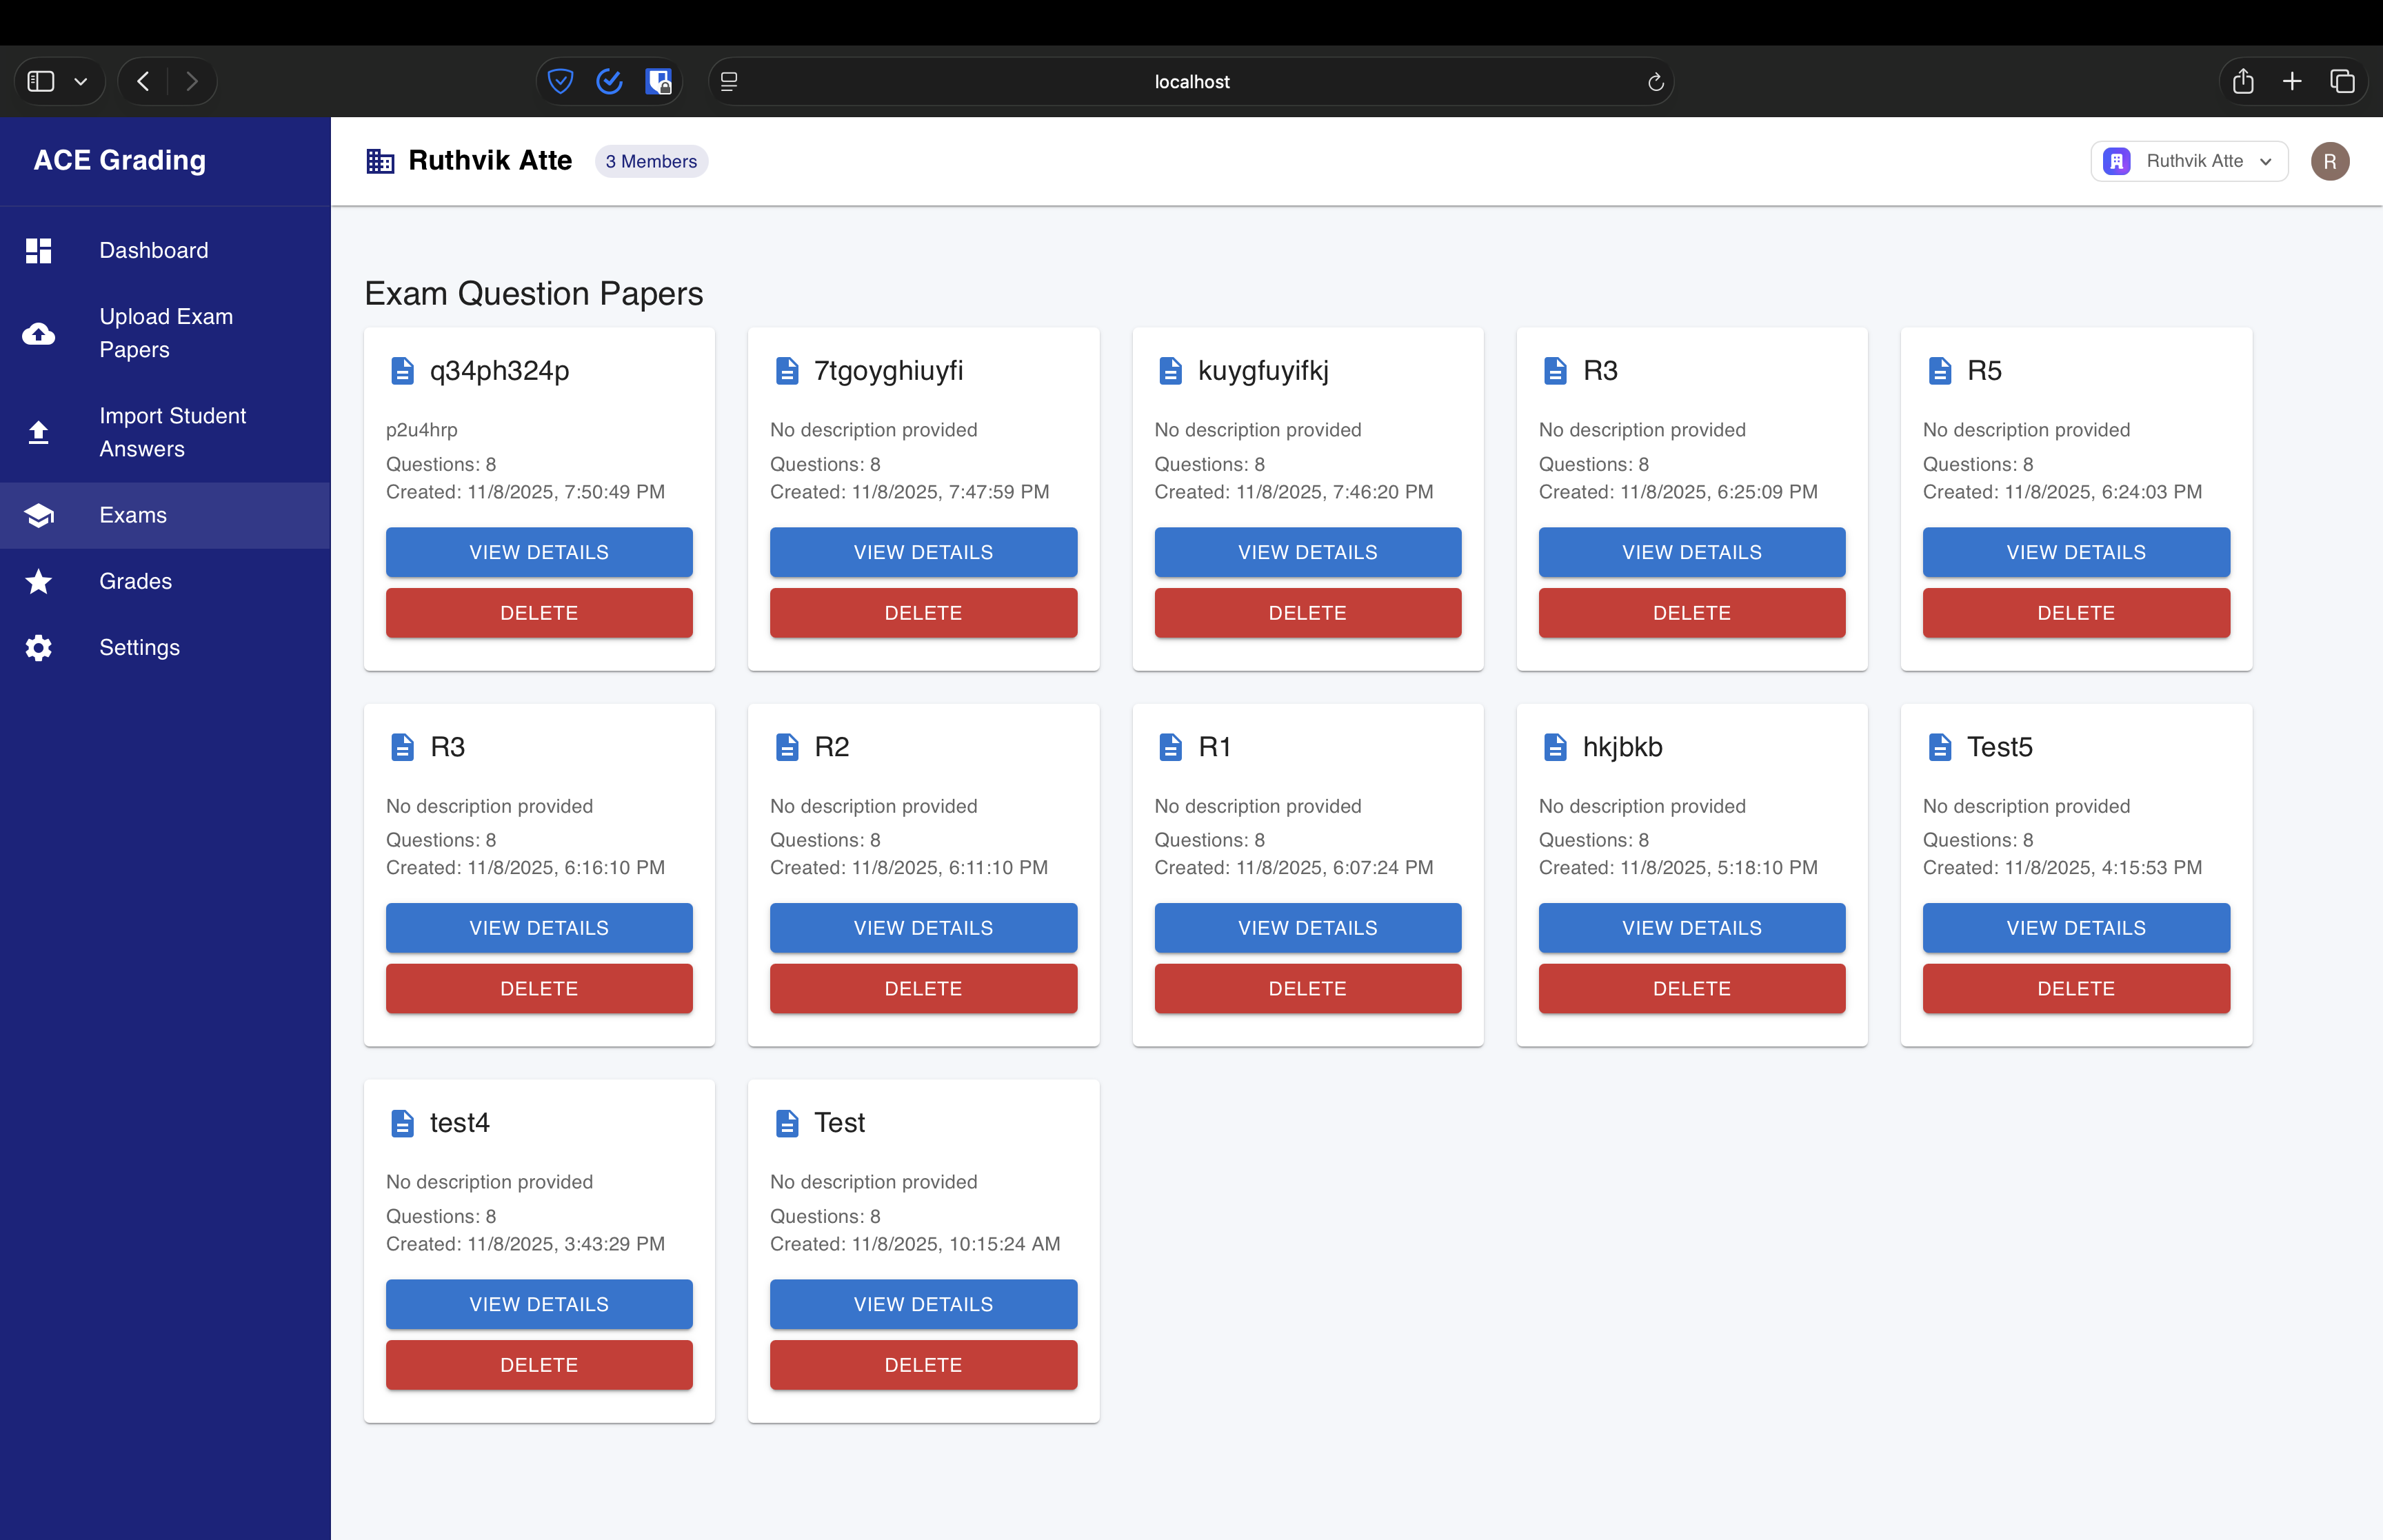This screenshot has height=1540, width=2383.
Task: Toggle the browser sidebar panel
Action: (x=41, y=82)
